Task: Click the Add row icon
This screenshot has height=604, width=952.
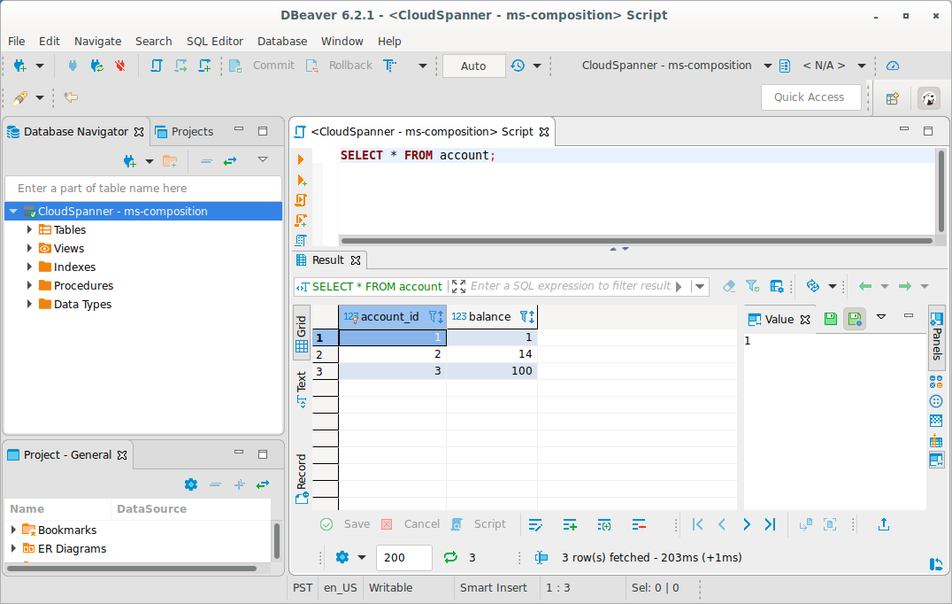Action: click(x=570, y=524)
